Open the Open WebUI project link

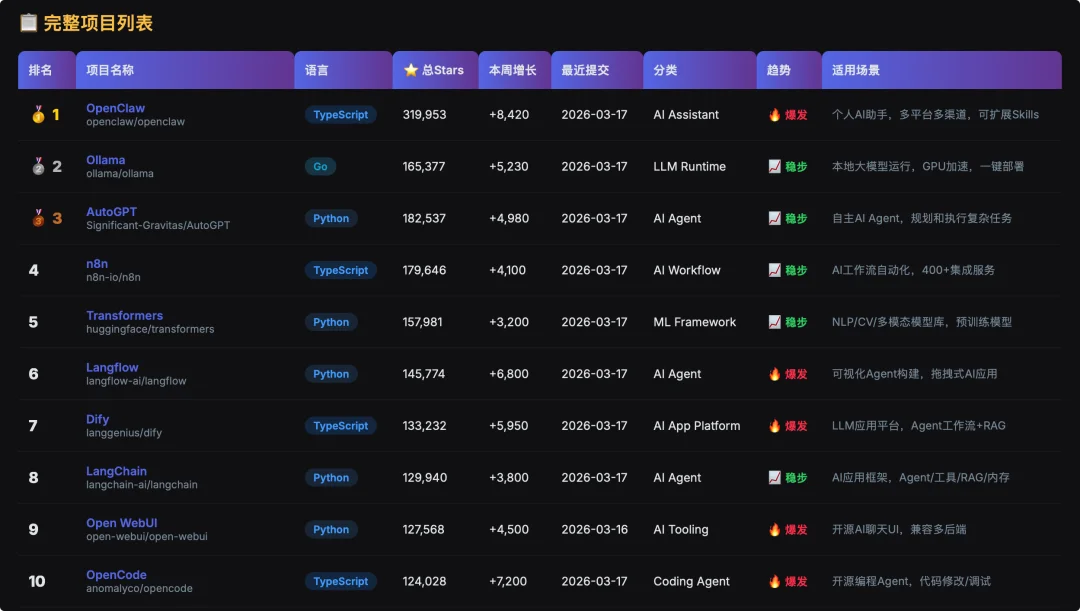coord(121,523)
